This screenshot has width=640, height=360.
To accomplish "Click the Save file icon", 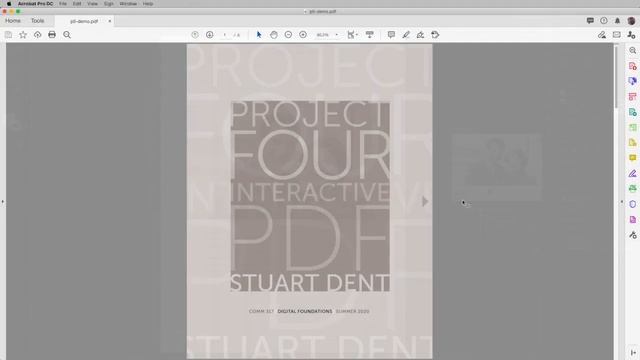I will click(8, 35).
